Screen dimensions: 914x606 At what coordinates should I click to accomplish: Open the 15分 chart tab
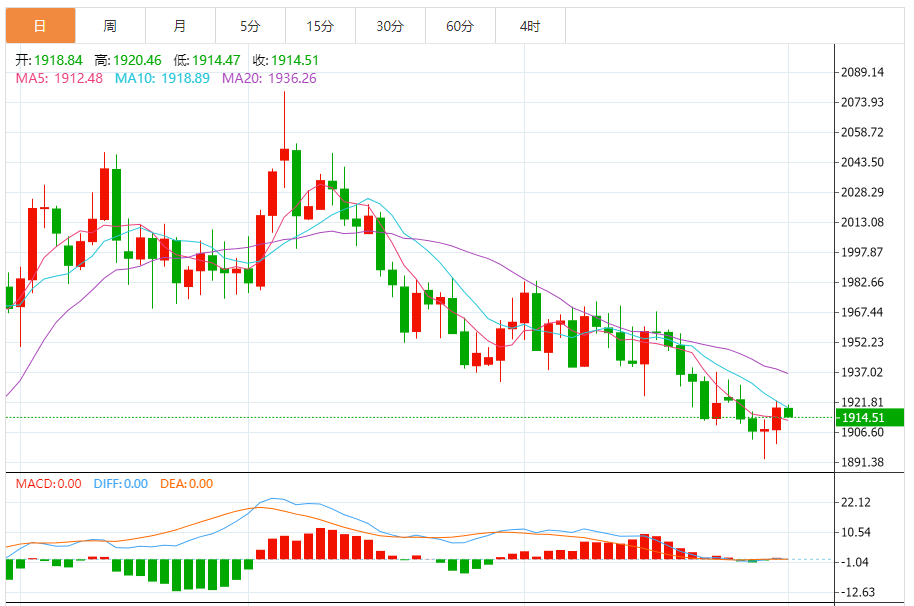(x=320, y=26)
